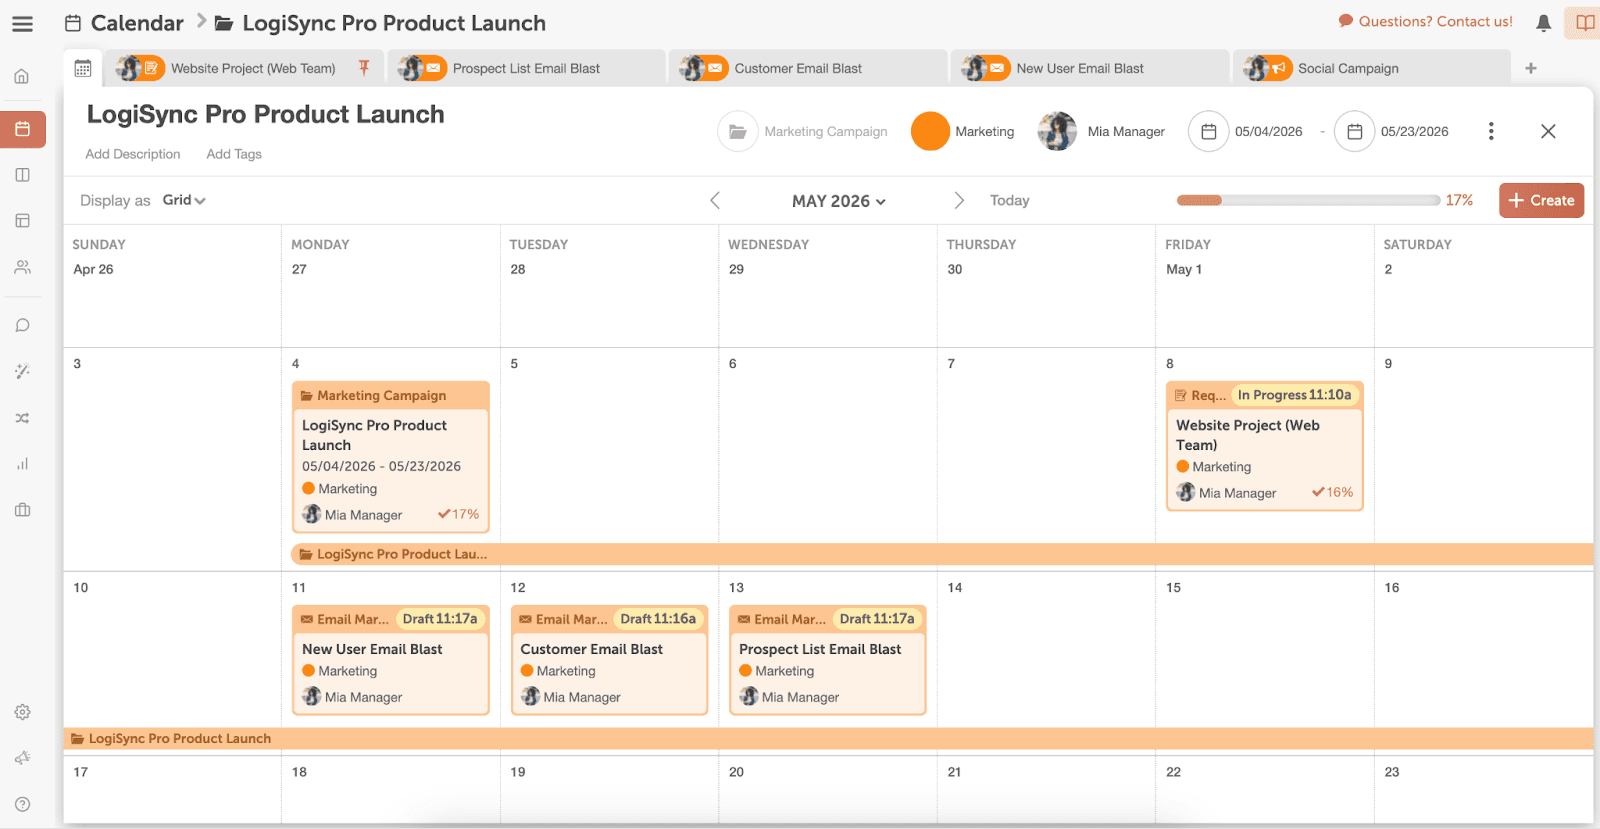Open the help question mark icon
This screenshot has width=1600, height=829.
click(x=23, y=804)
